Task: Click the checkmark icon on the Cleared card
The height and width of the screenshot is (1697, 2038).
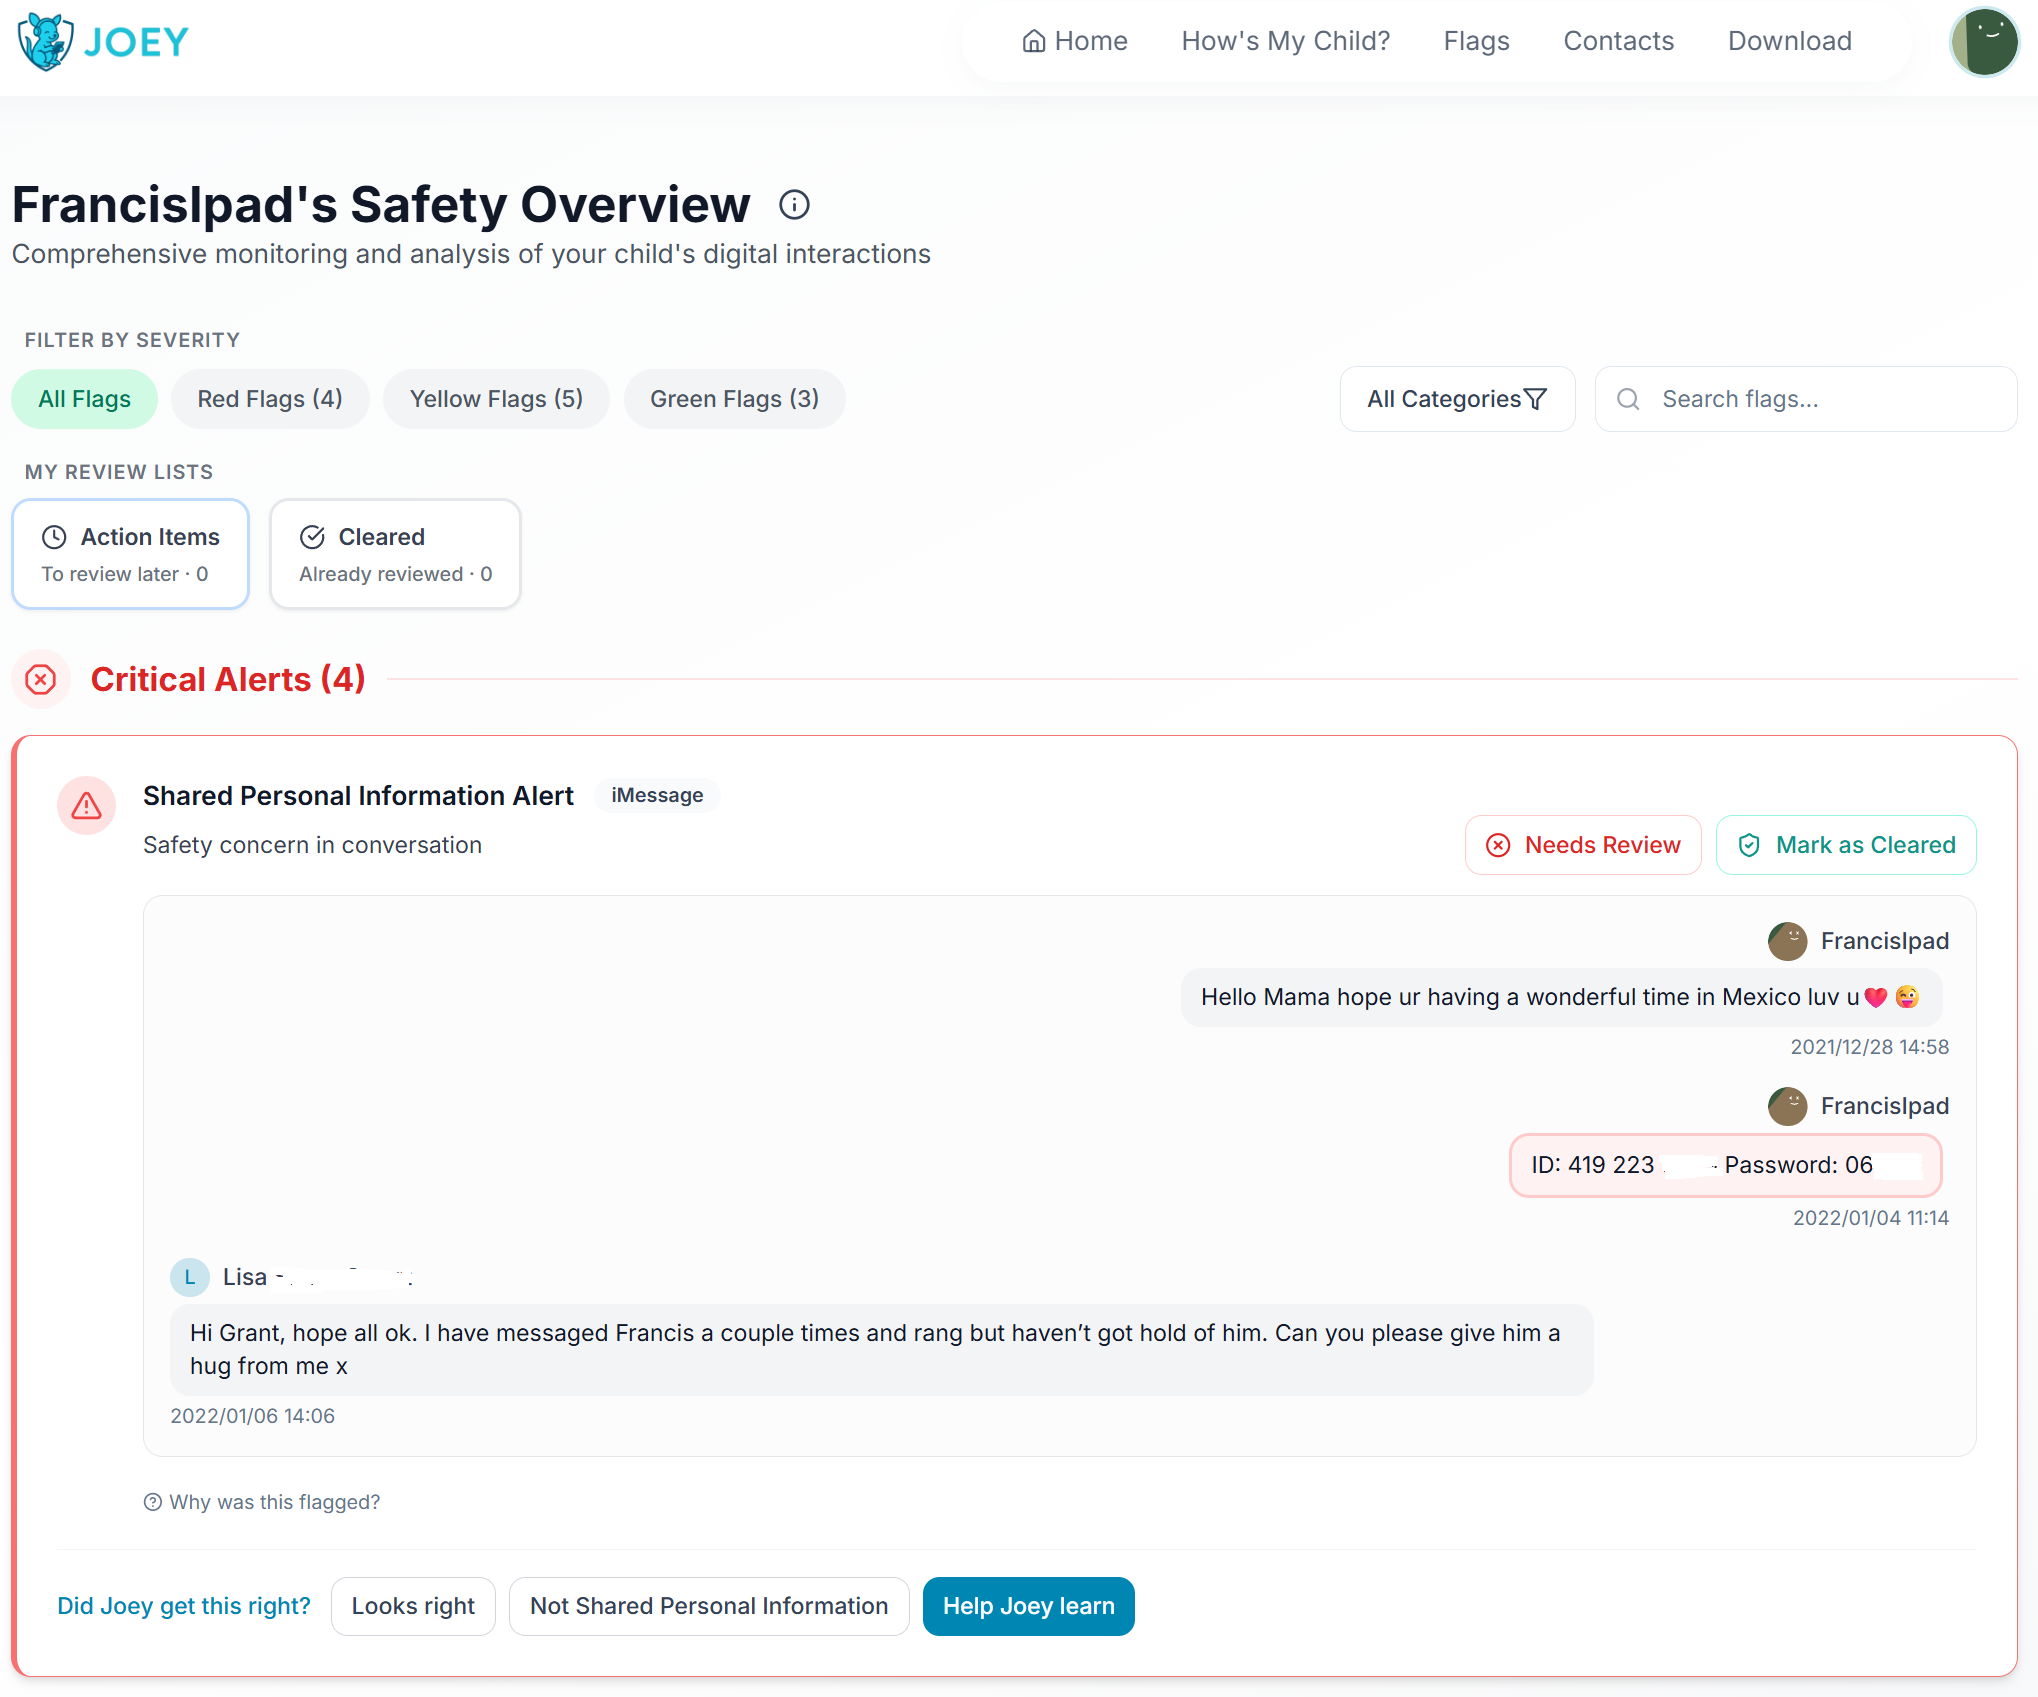Action: (x=311, y=537)
